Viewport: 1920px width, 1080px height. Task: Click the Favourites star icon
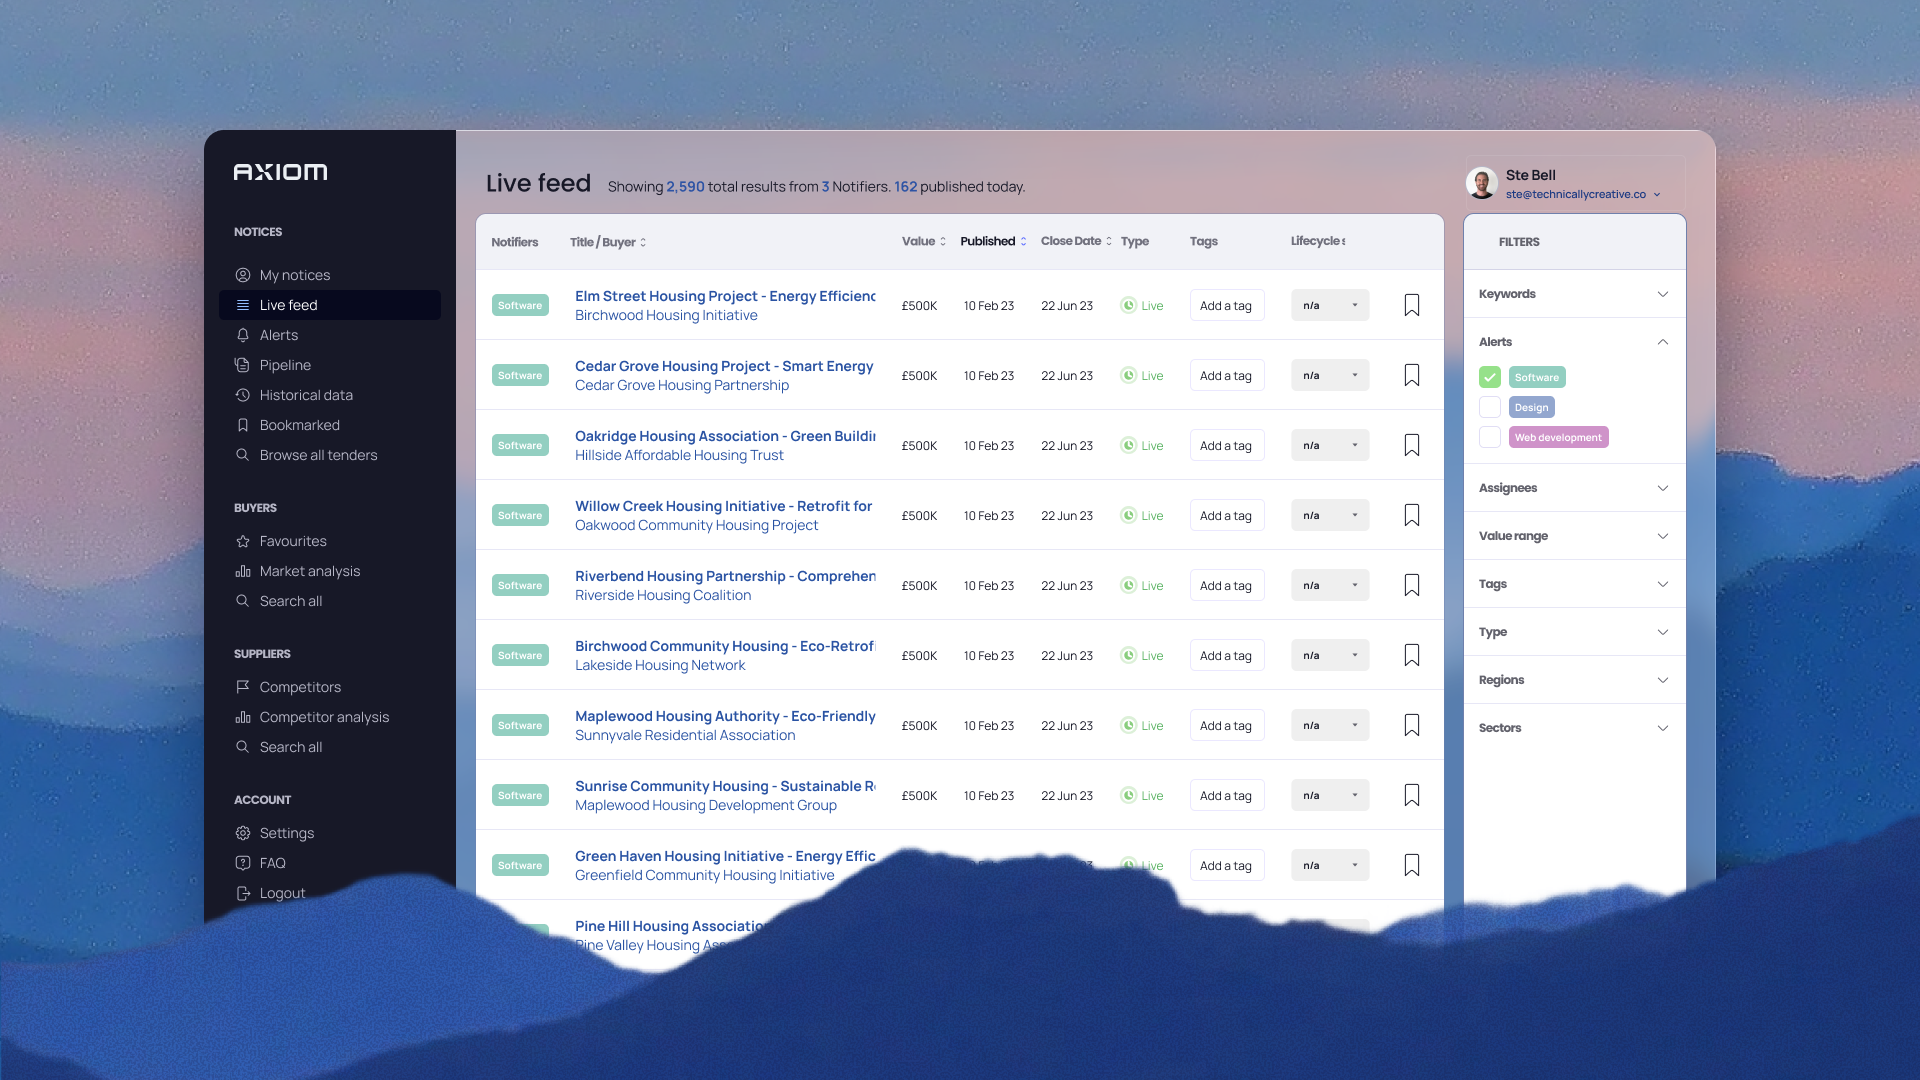pos(243,541)
